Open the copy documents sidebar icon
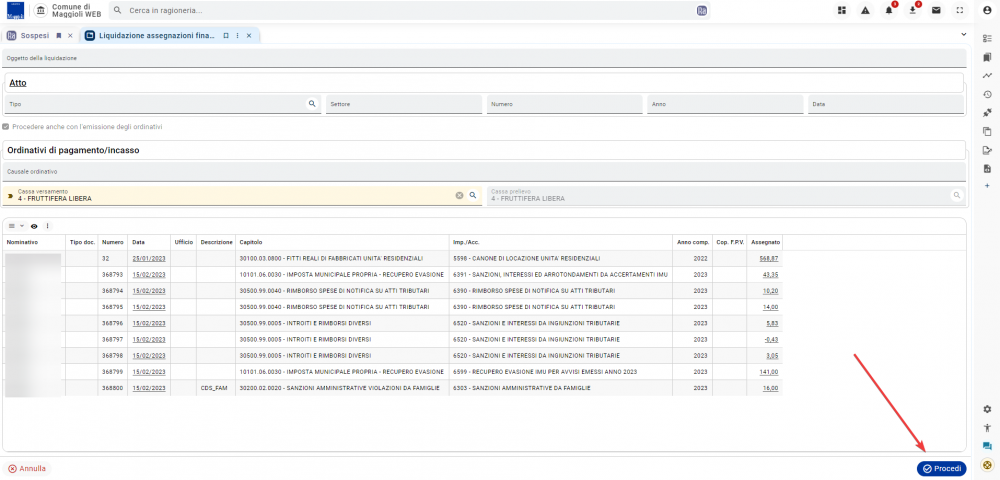This screenshot has height=480, width=1000. [x=987, y=131]
